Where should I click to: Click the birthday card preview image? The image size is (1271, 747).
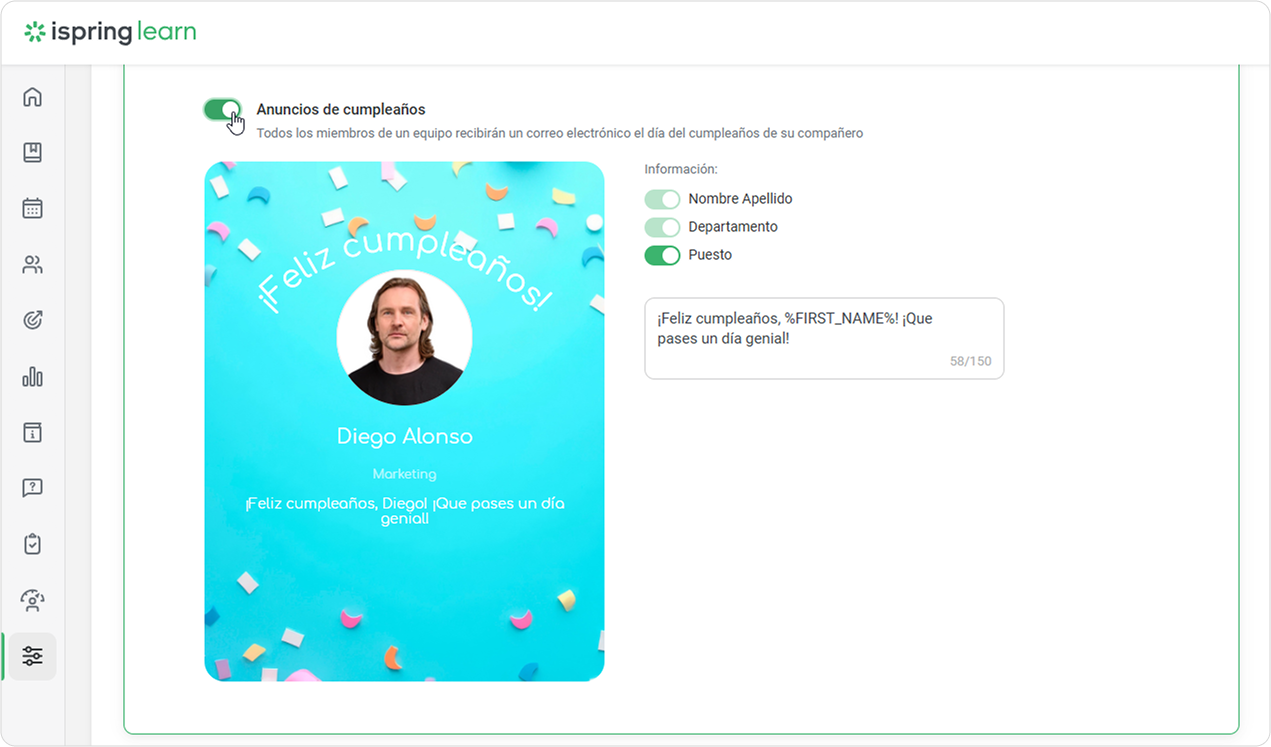click(404, 421)
